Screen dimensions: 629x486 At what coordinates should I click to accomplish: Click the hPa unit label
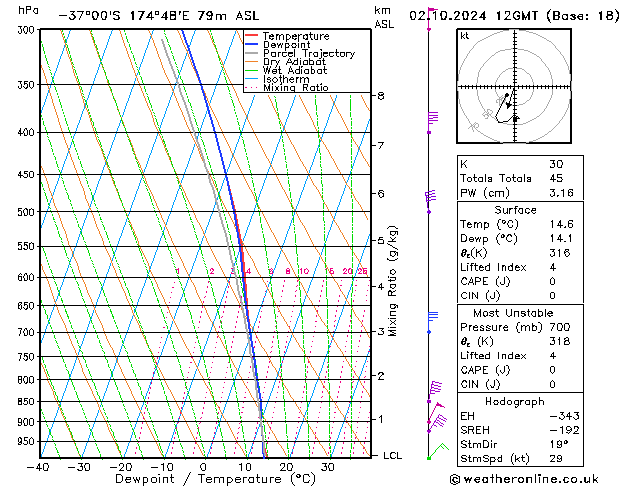click(28, 10)
